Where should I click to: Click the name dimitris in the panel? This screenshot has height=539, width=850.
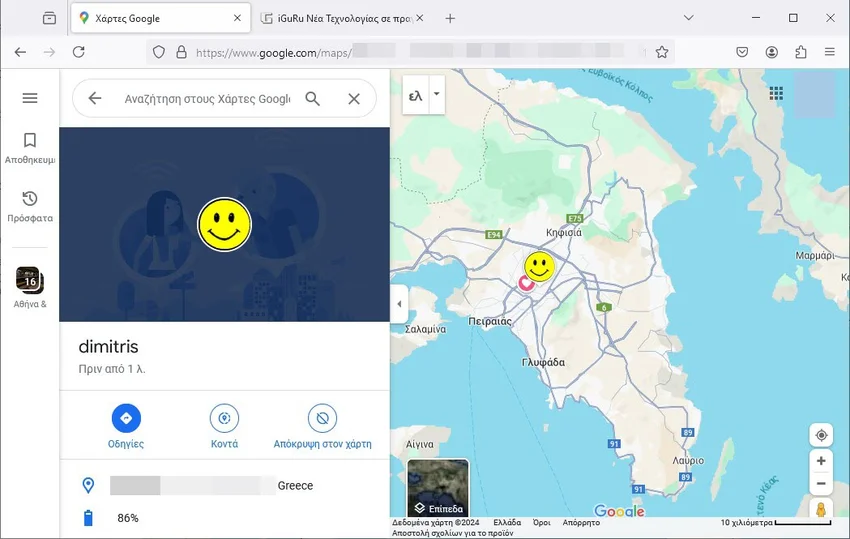108,346
